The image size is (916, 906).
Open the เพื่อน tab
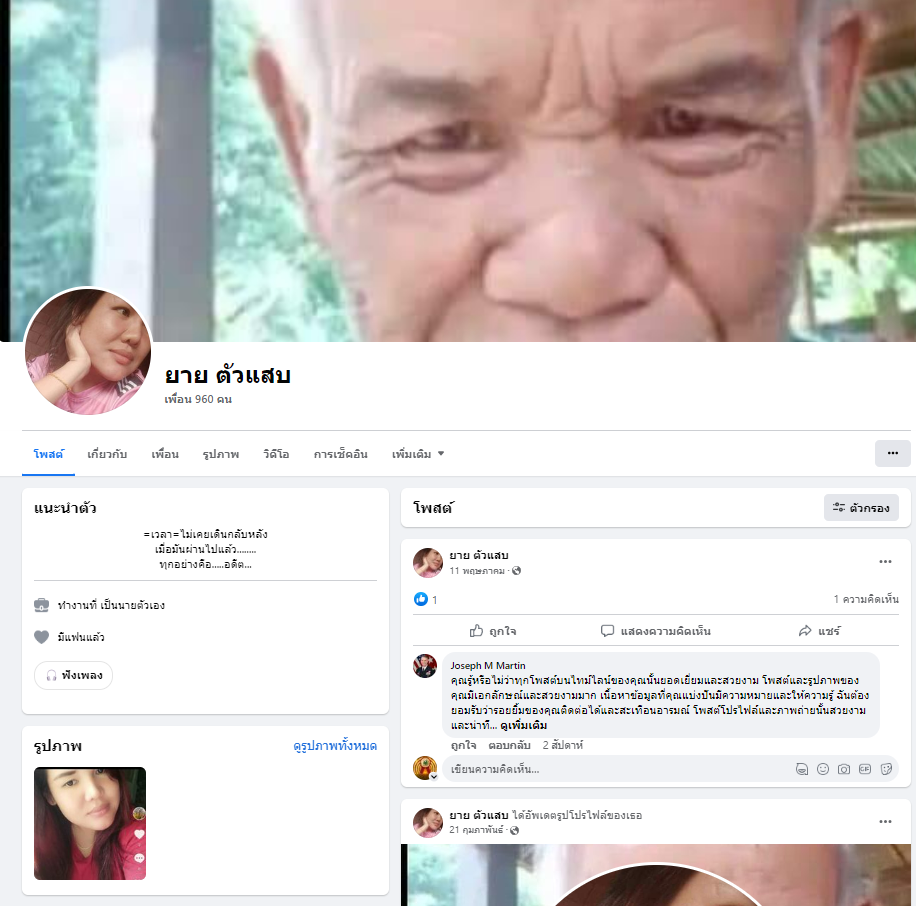tap(165, 454)
